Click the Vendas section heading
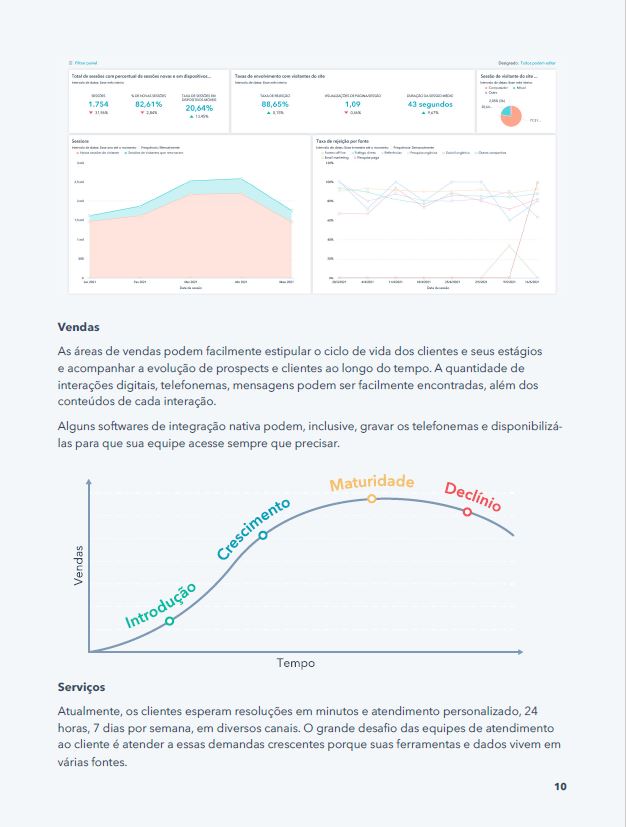Image resolution: width=626 pixels, height=827 pixels. (79, 327)
